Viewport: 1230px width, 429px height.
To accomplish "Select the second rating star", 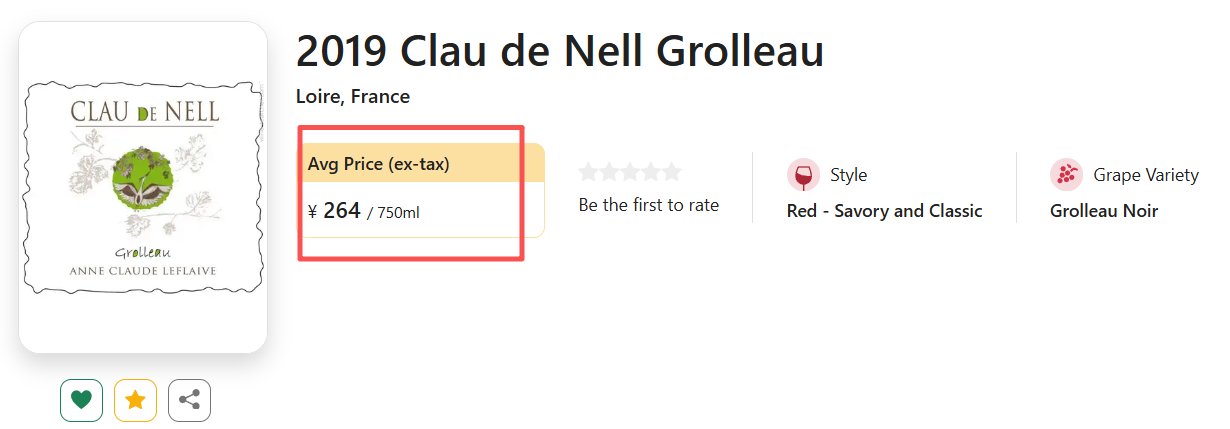I will pyautogui.click(x=609, y=172).
